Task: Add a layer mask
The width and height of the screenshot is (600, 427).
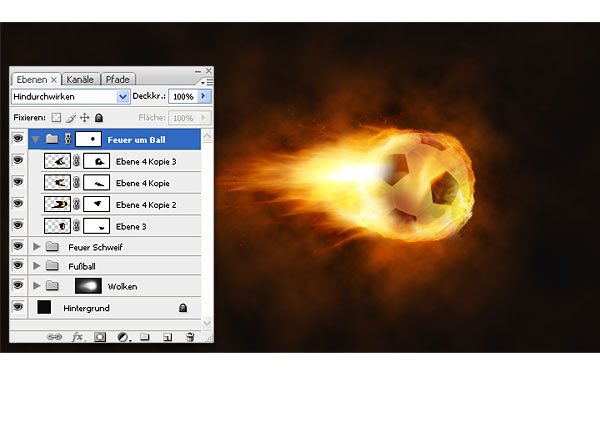Action: click(100, 337)
